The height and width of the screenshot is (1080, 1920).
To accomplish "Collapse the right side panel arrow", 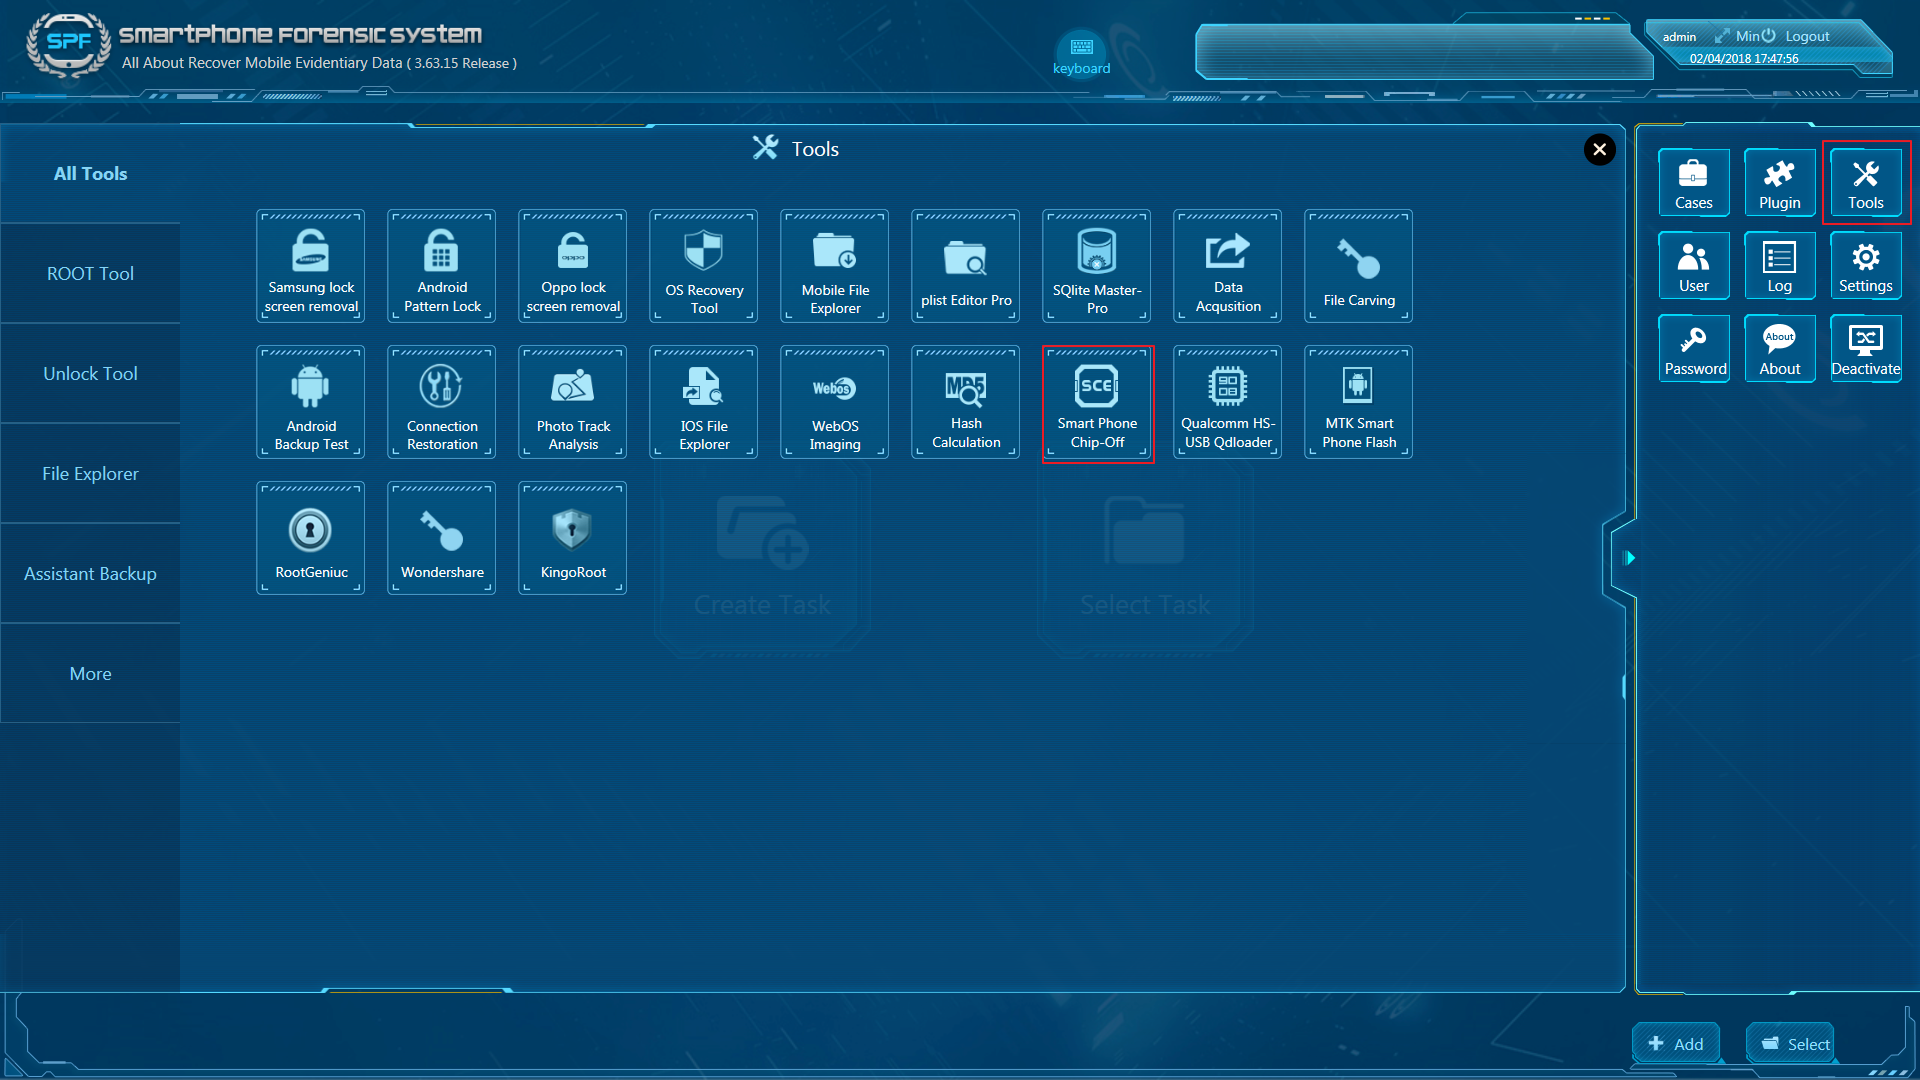I will (1629, 558).
